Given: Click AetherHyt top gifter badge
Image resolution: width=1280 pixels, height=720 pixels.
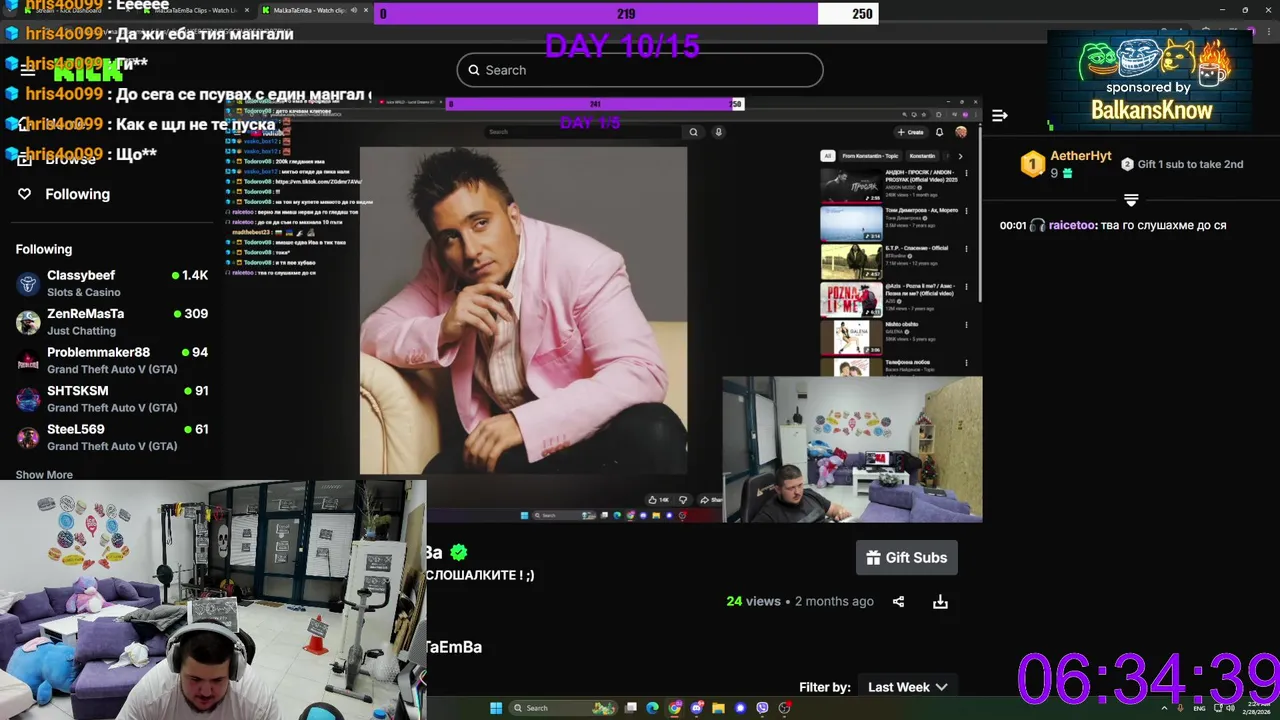Looking at the screenshot, I should tap(1033, 164).
